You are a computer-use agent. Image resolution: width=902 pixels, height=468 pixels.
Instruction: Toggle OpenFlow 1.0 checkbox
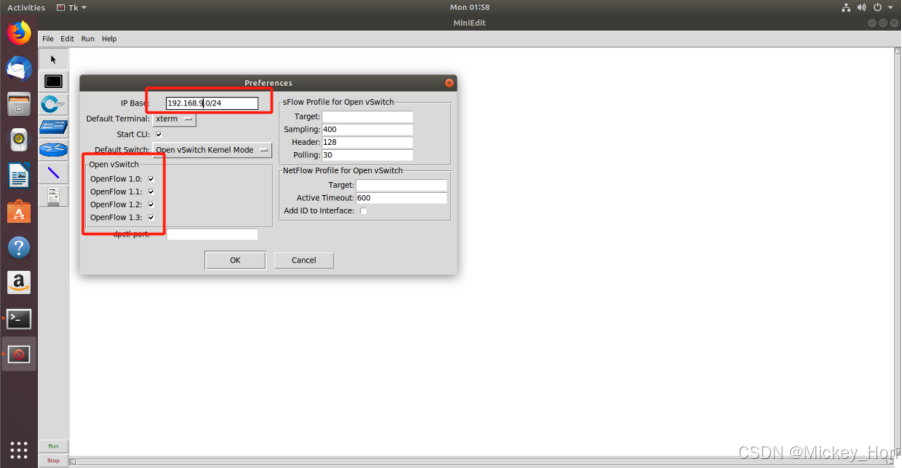[151, 179]
